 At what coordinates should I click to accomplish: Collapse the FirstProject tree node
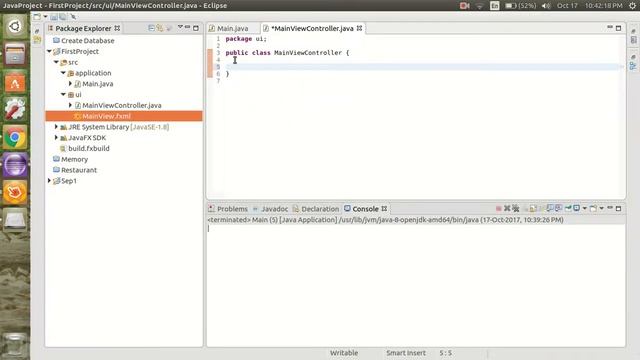coord(49,51)
